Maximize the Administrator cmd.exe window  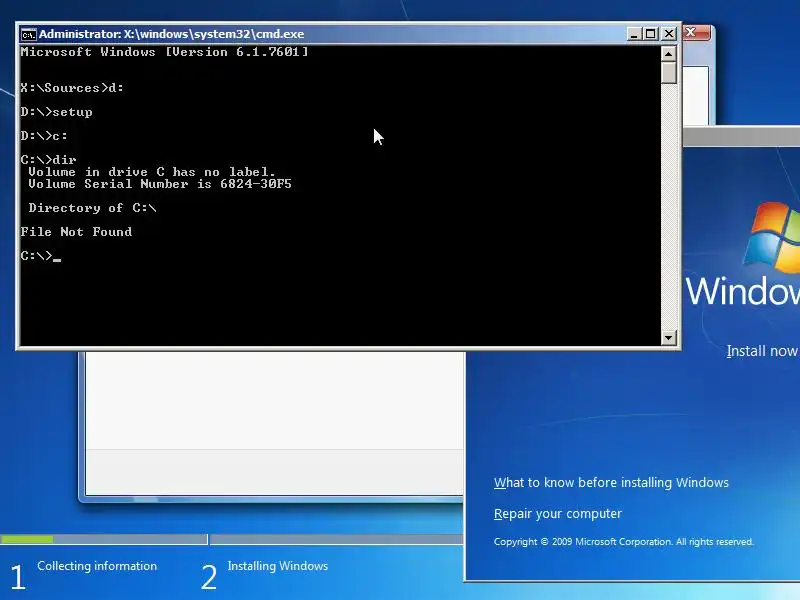pyautogui.click(x=651, y=34)
